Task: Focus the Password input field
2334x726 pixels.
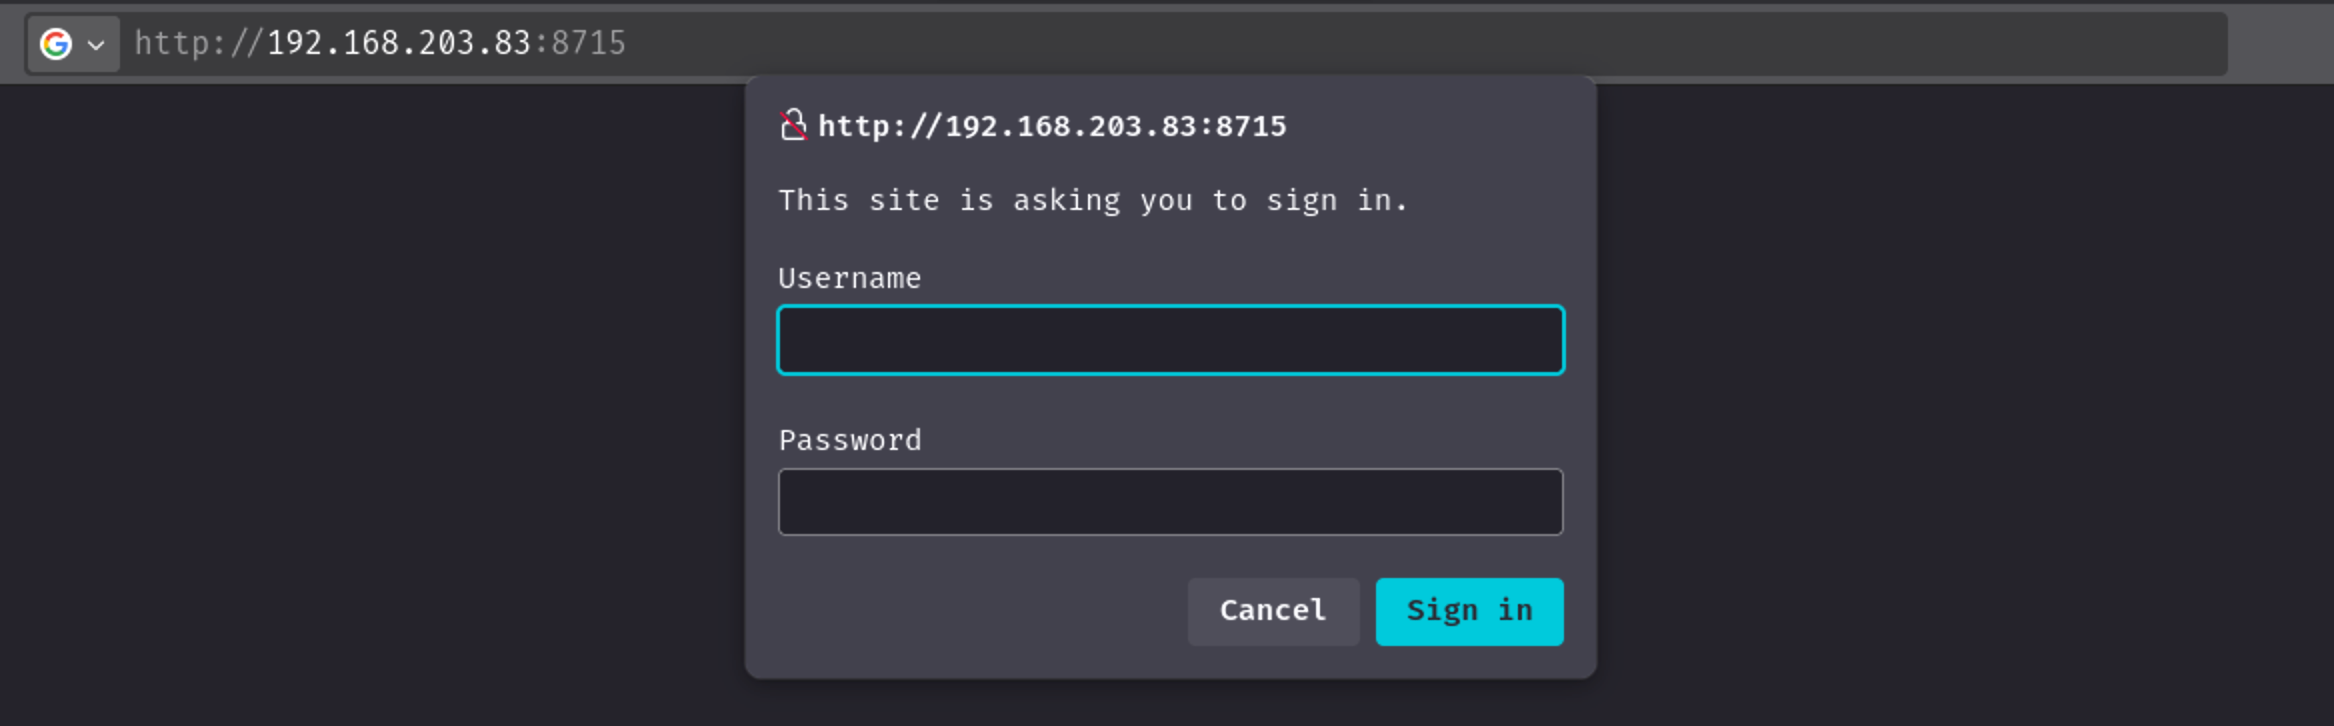Action: pos(1170,502)
